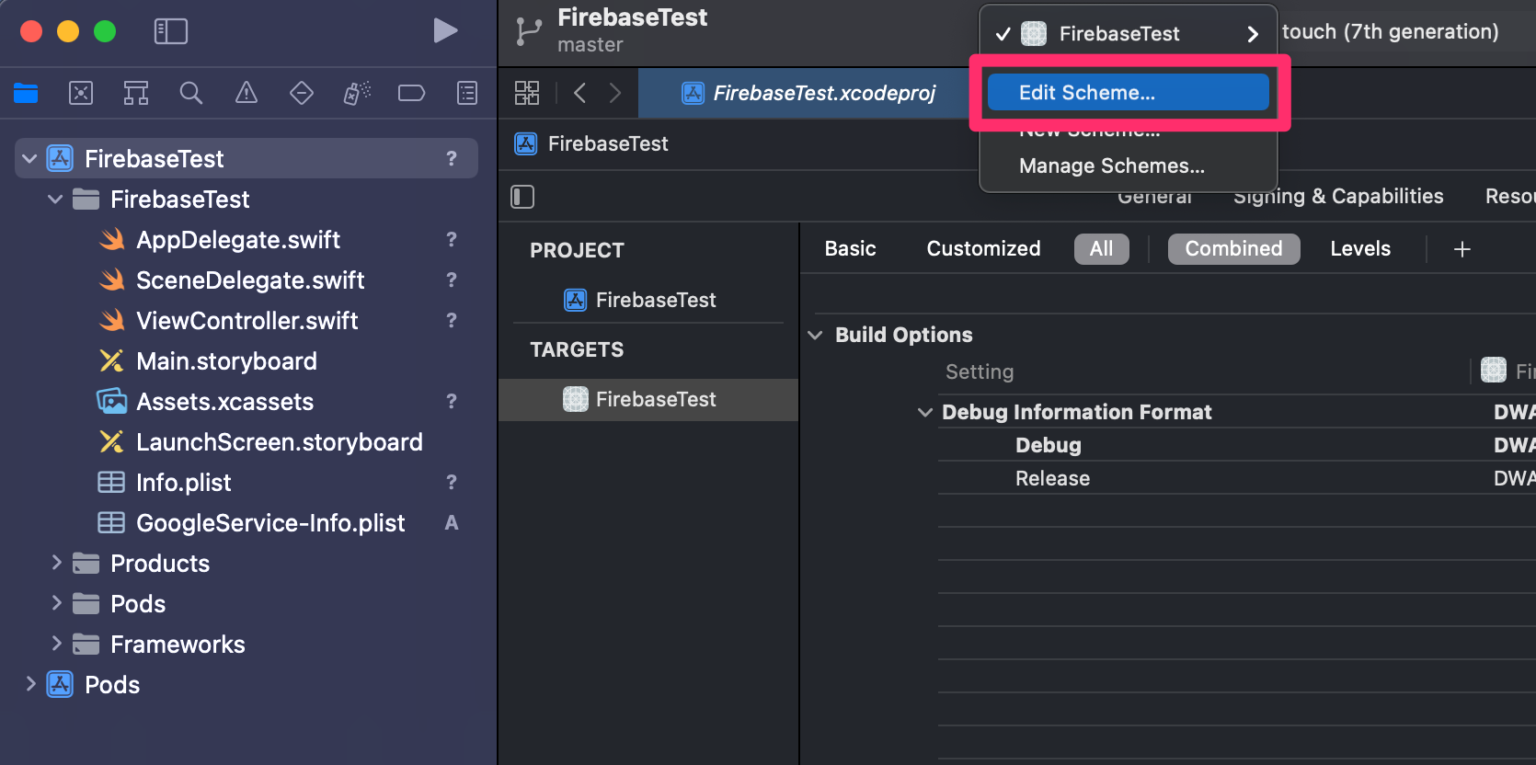Go back with the left arrow
The width and height of the screenshot is (1536, 765).
click(580, 93)
